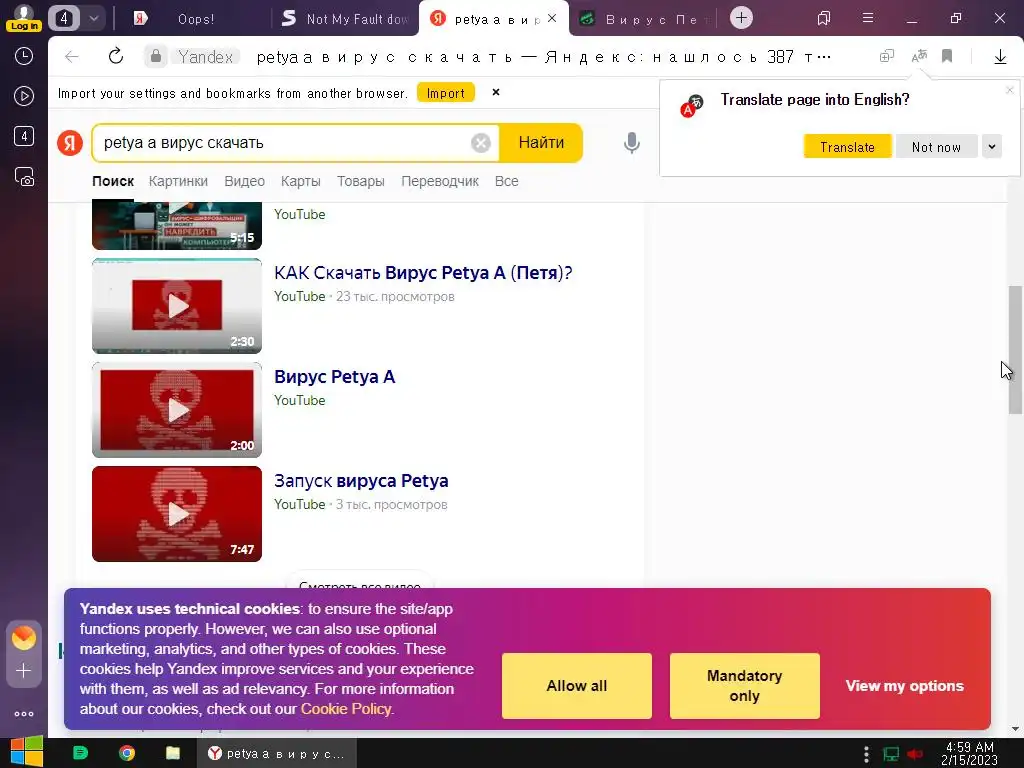Open the media player sidebar icon
Viewport: 1024px width, 768px height.
(x=24, y=97)
